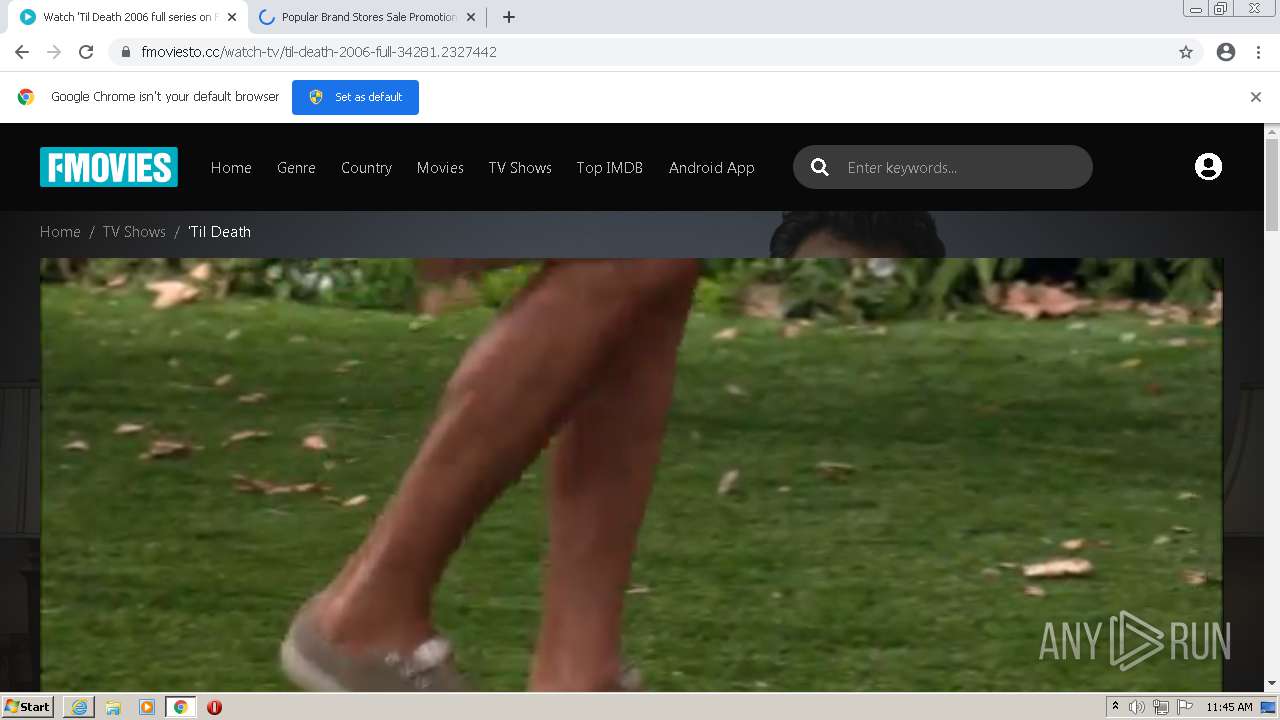Viewport: 1280px width, 720px height.
Task: Close the 'Til Death tab
Action: pos(232,17)
